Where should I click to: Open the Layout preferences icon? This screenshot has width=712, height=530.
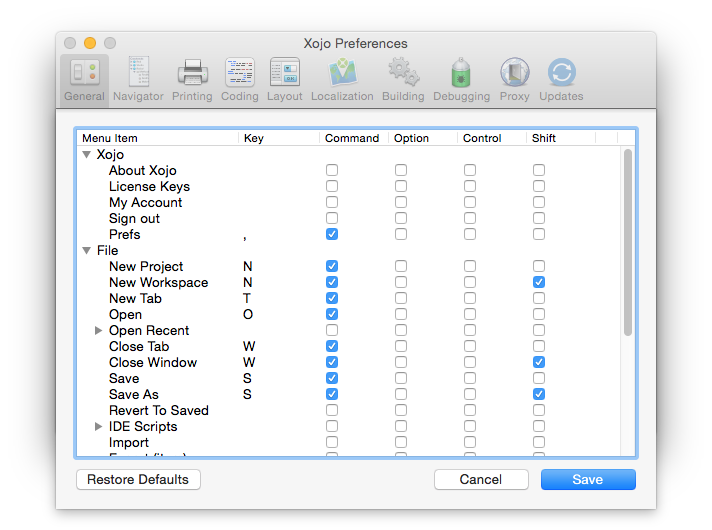click(x=285, y=72)
